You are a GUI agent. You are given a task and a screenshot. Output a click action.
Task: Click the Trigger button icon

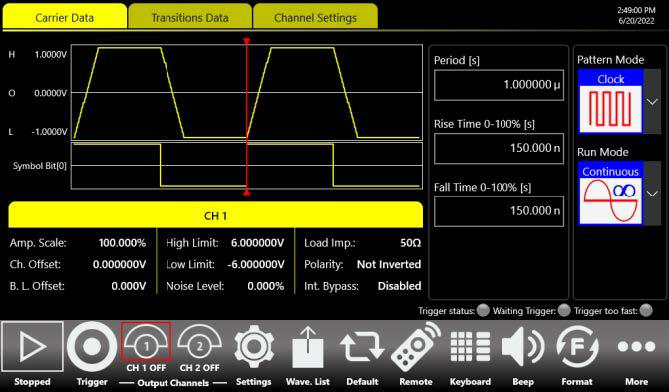click(92, 346)
